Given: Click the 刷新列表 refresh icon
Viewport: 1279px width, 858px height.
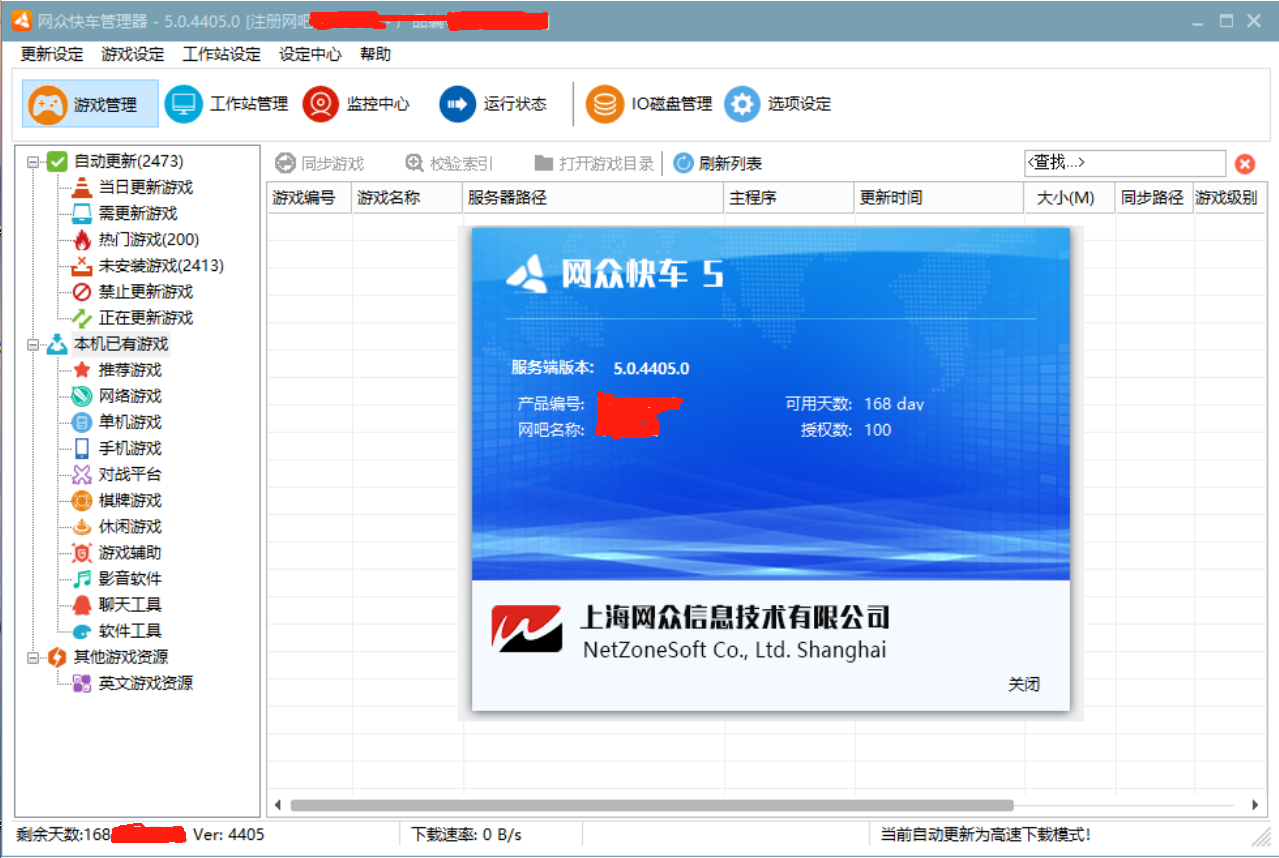Looking at the screenshot, I should [x=683, y=163].
